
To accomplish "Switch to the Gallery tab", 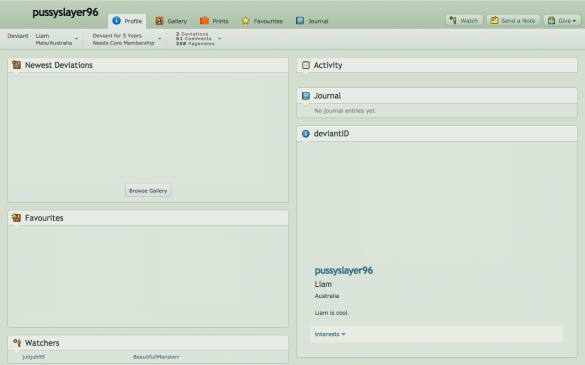I will [171, 21].
